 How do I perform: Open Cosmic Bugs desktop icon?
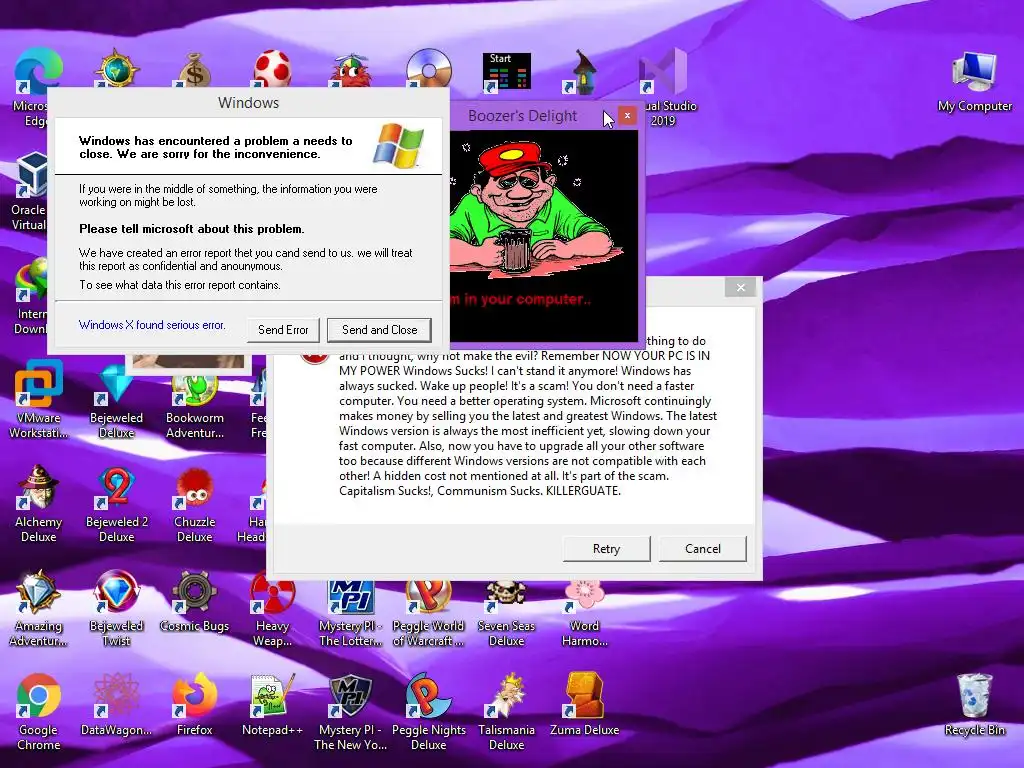coord(195,593)
